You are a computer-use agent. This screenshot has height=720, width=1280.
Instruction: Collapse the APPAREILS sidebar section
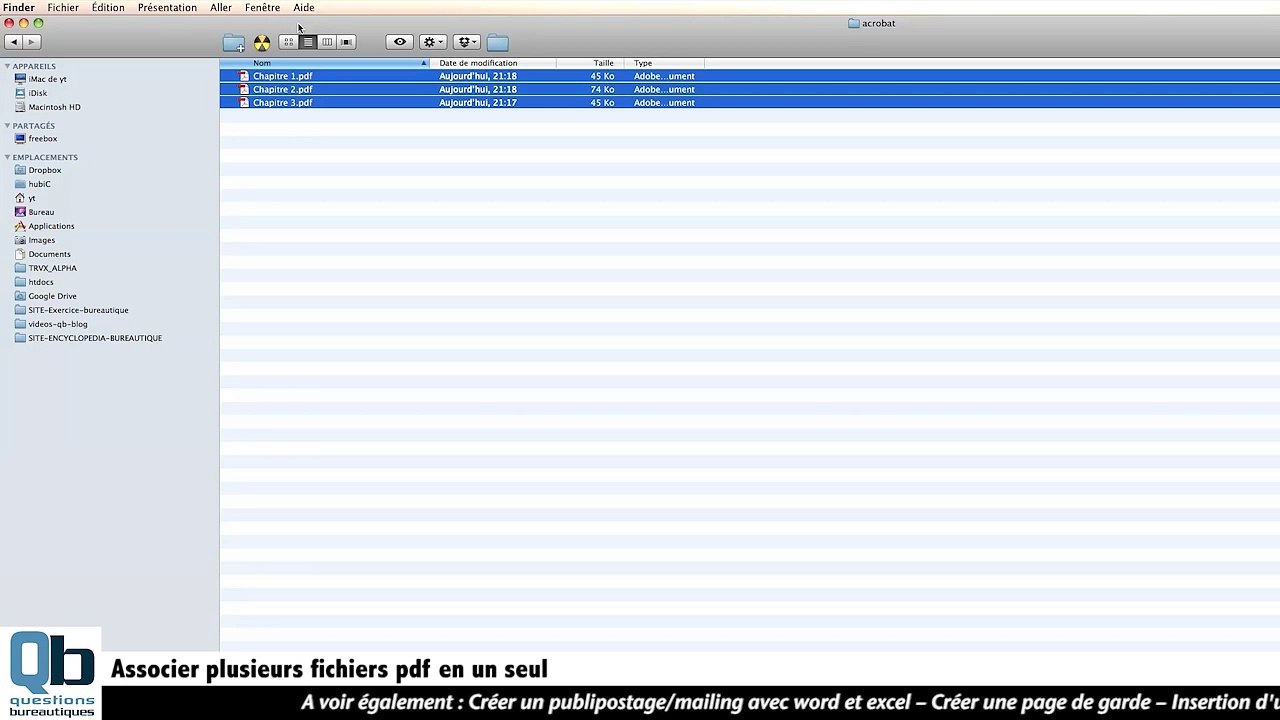[x=8, y=66]
